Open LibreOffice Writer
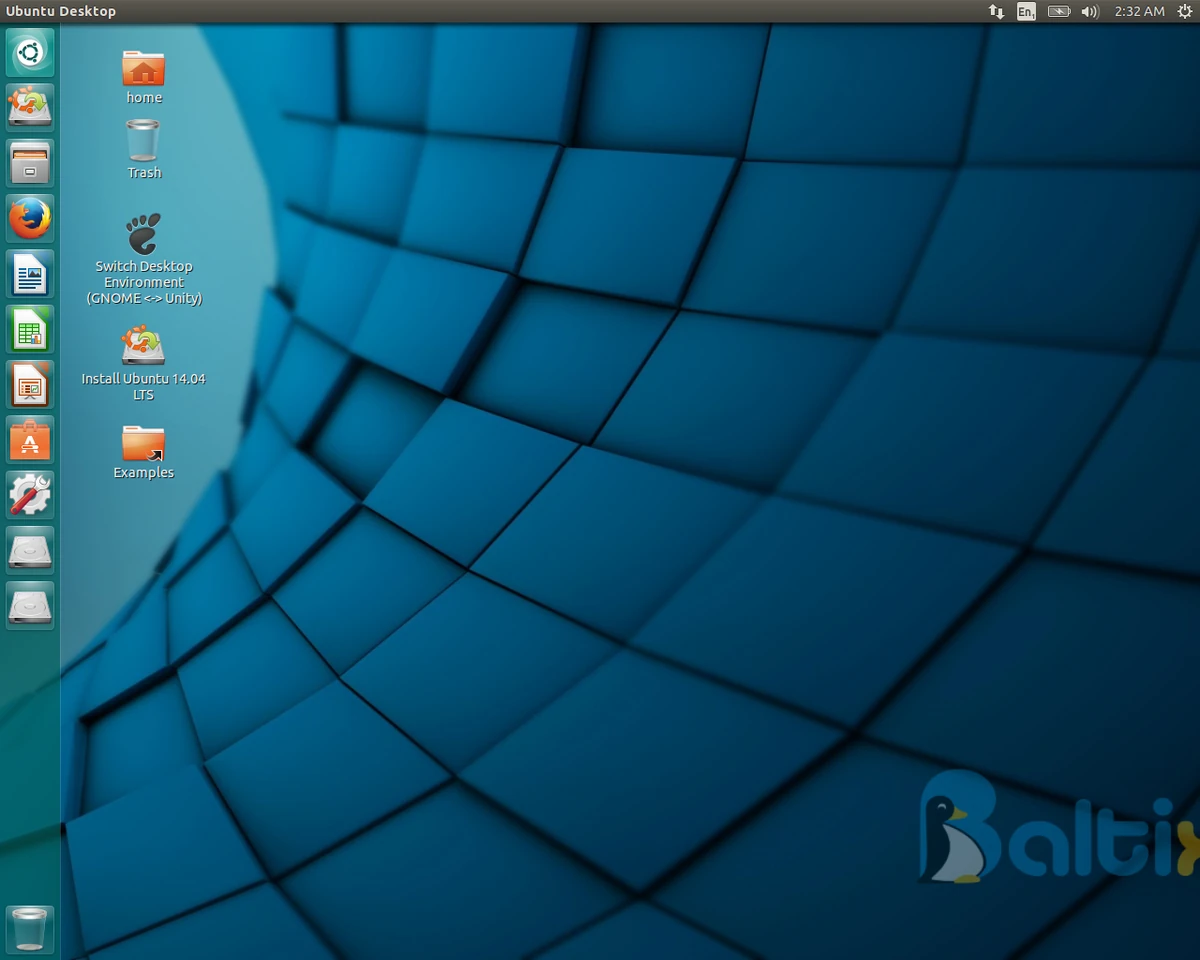The height and width of the screenshot is (960, 1200). coord(30,274)
